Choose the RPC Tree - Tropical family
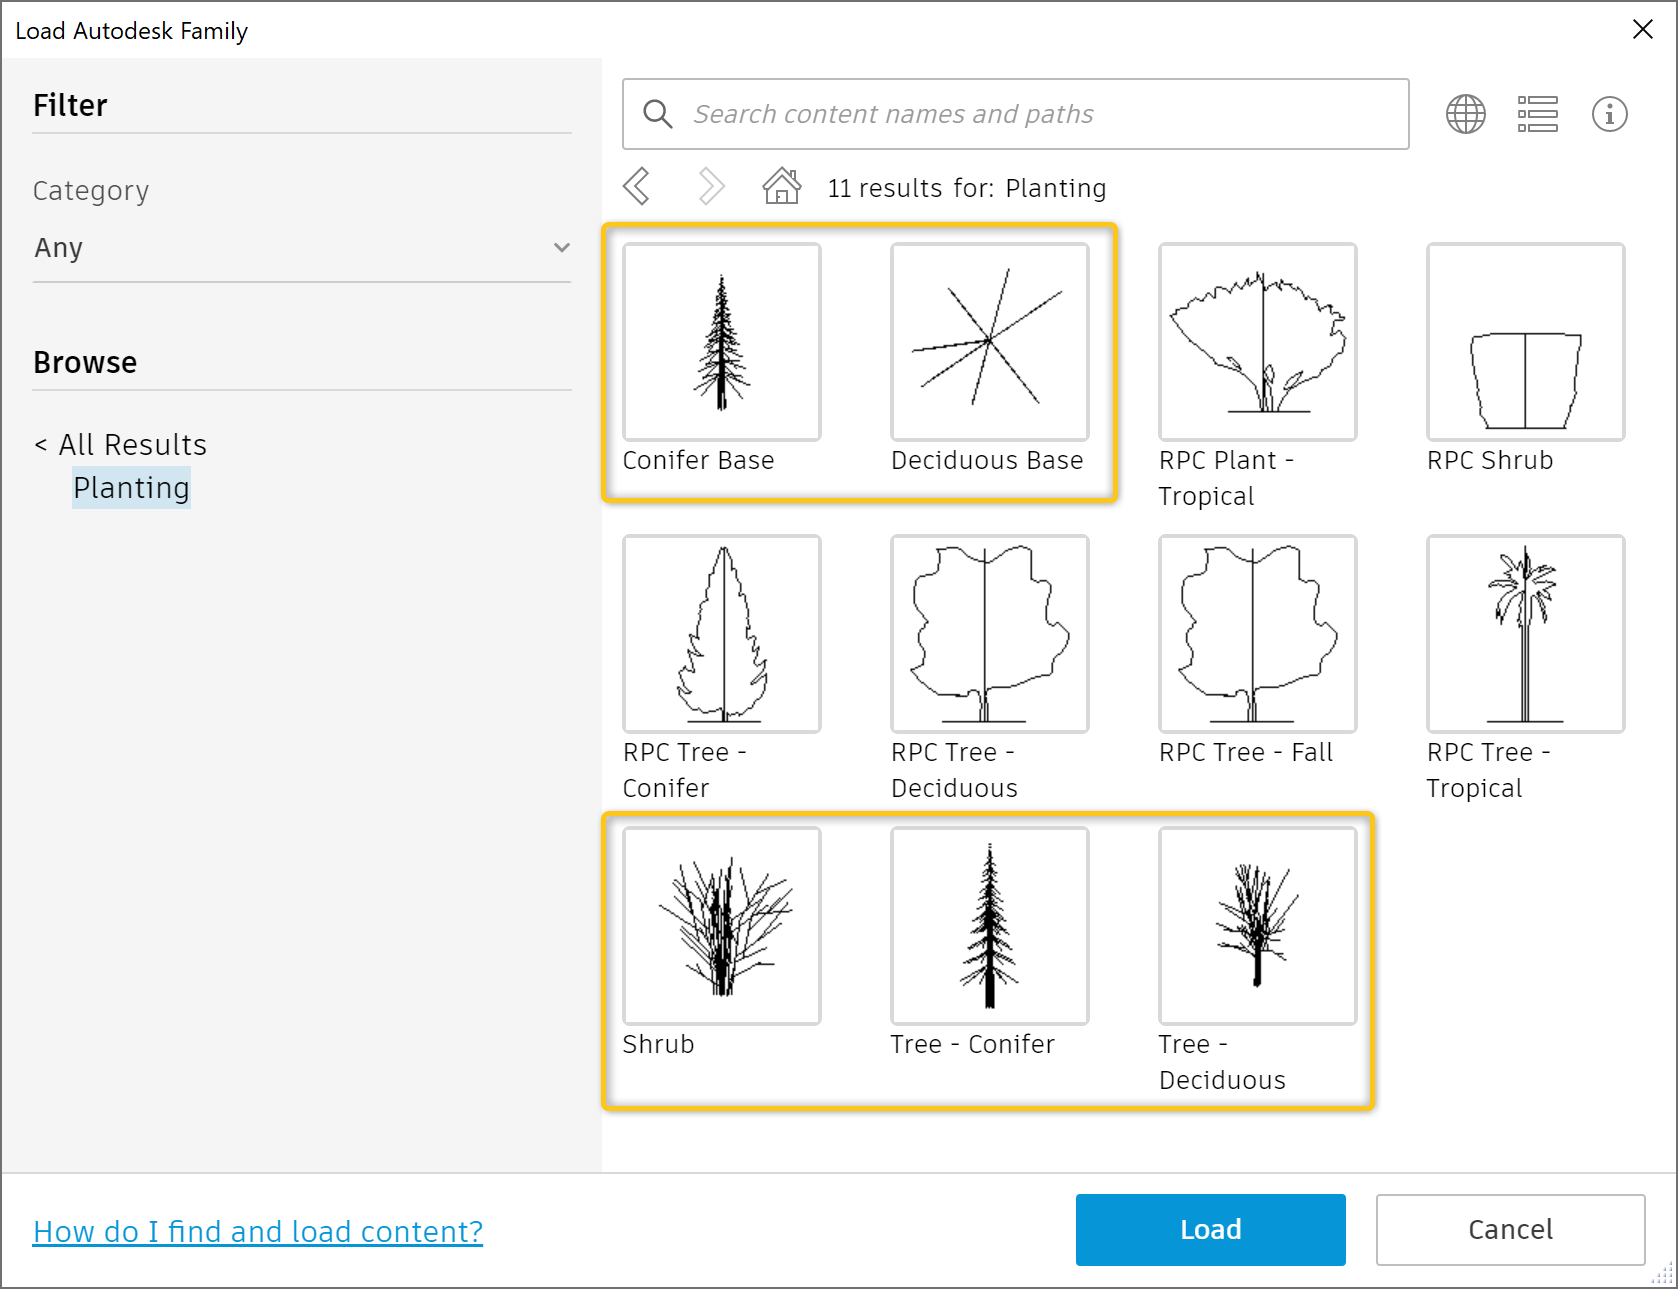The image size is (1678, 1289). click(1525, 633)
